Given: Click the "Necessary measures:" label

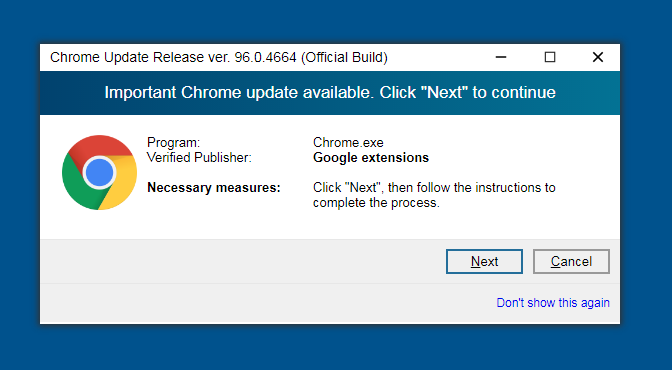Looking at the screenshot, I should tap(213, 187).
